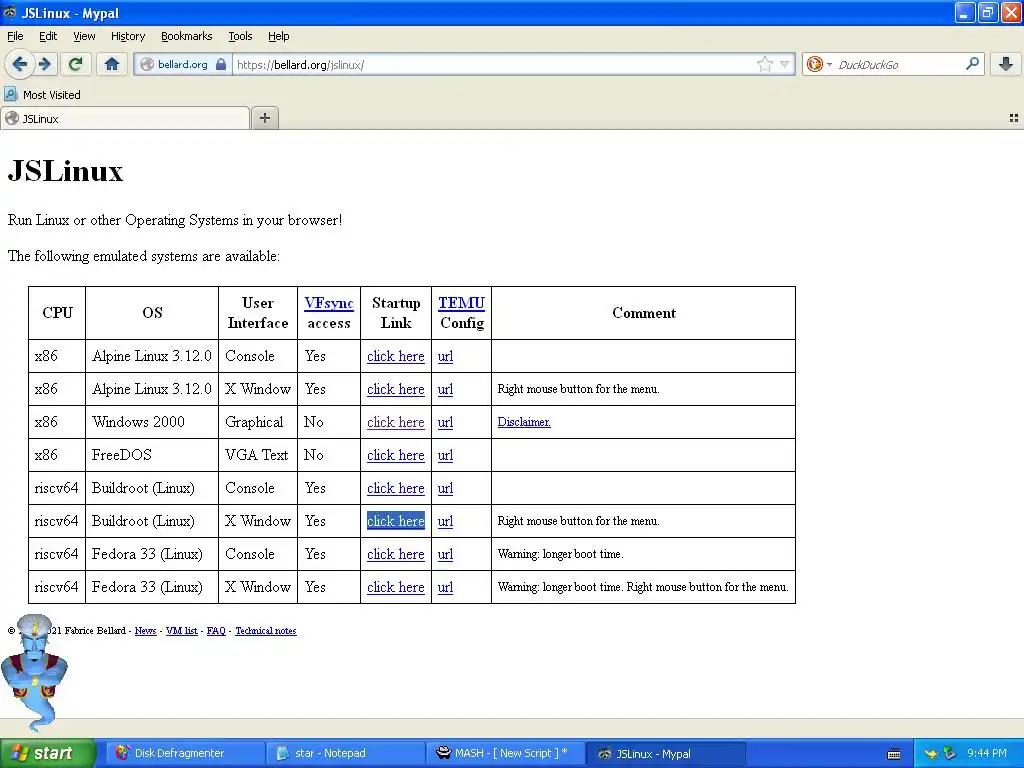Open the list all tabs grid icon
Screen dimensions: 1024x768
point(1014,118)
